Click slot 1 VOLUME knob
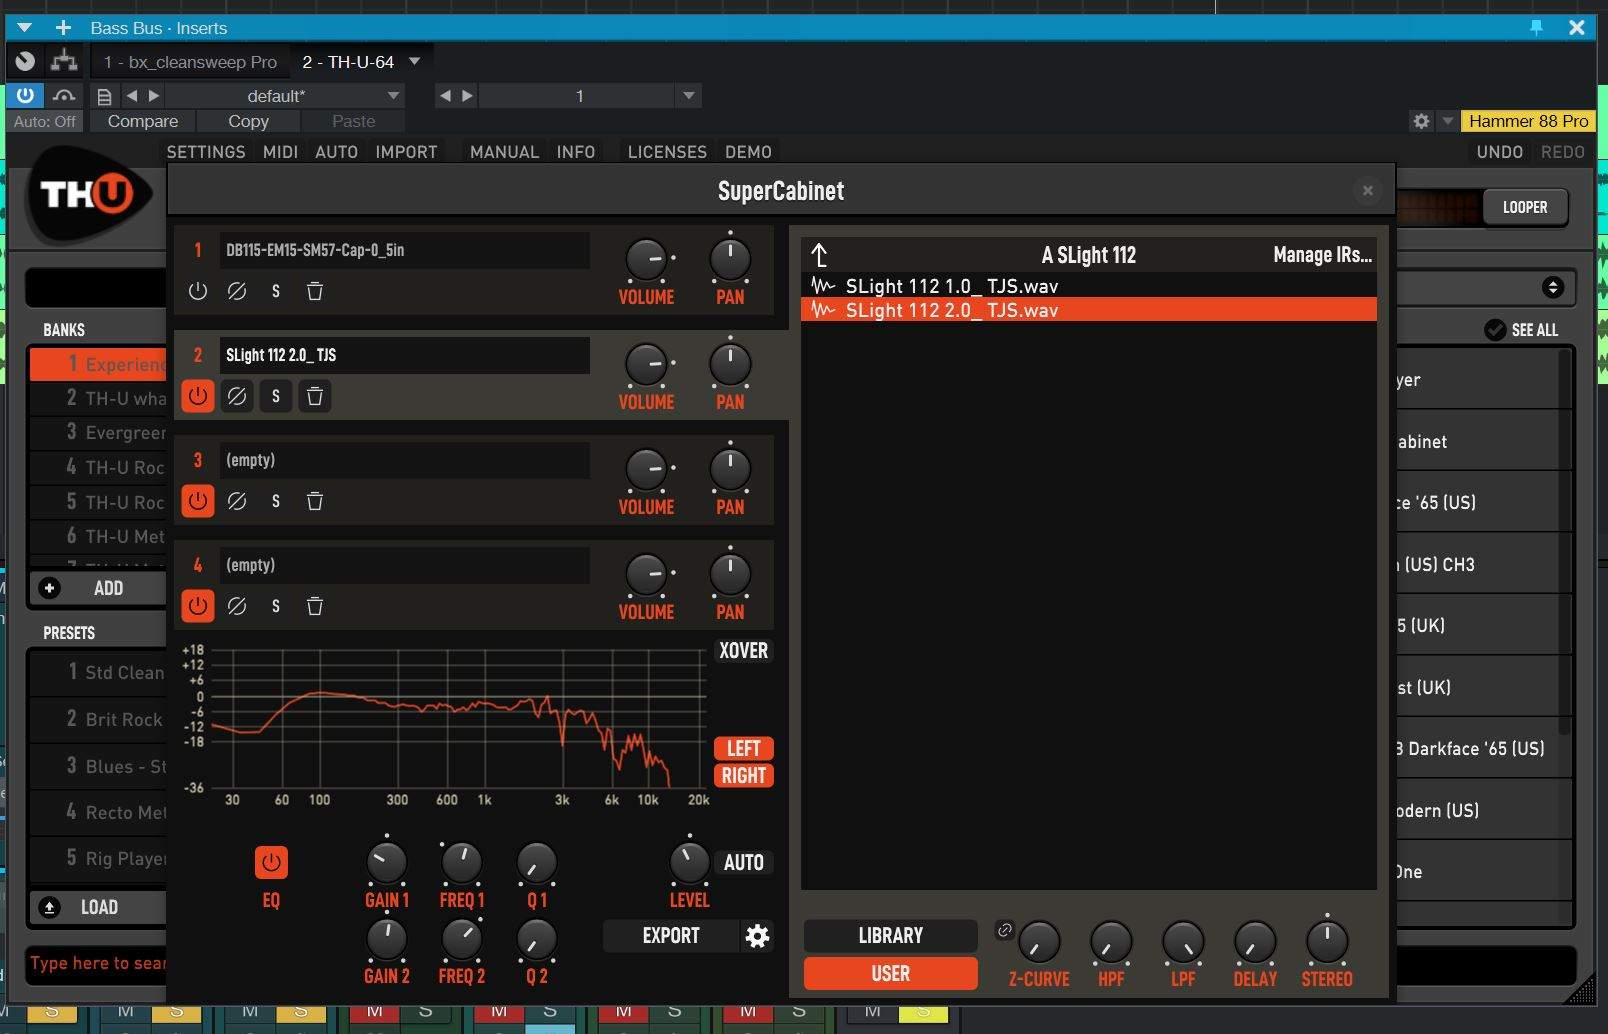 [x=647, y=260]
